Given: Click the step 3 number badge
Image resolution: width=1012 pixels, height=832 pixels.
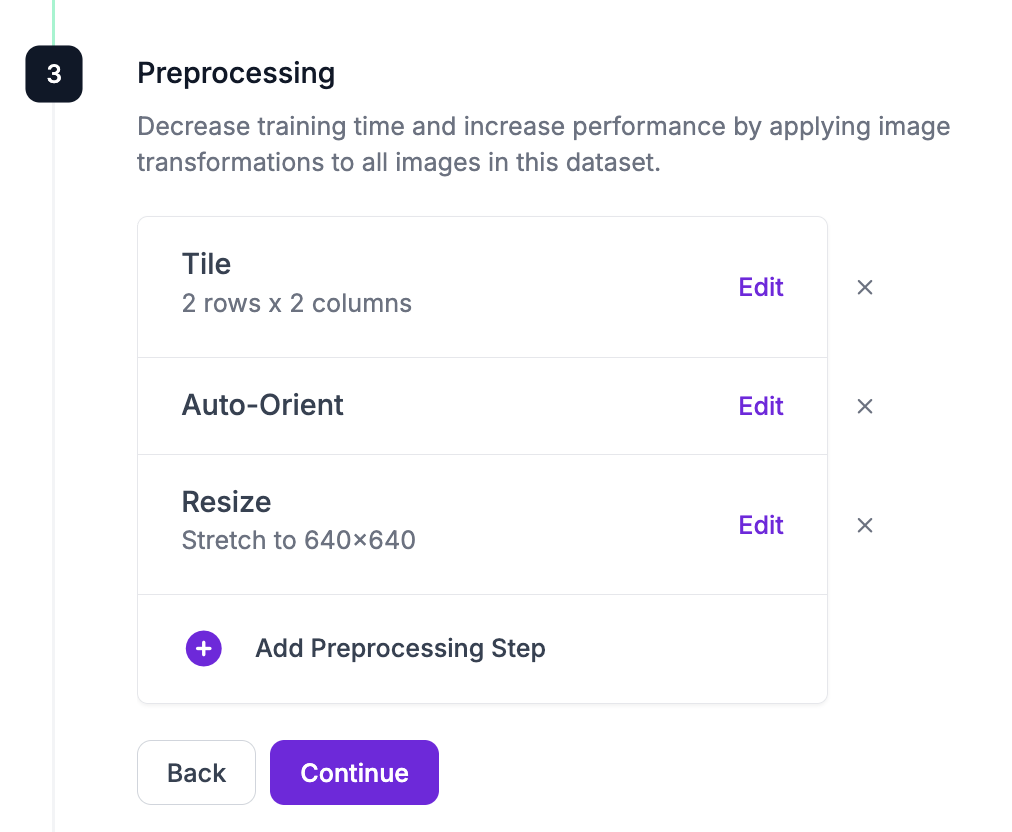Looking at the screenshot, I should [54, 74].
